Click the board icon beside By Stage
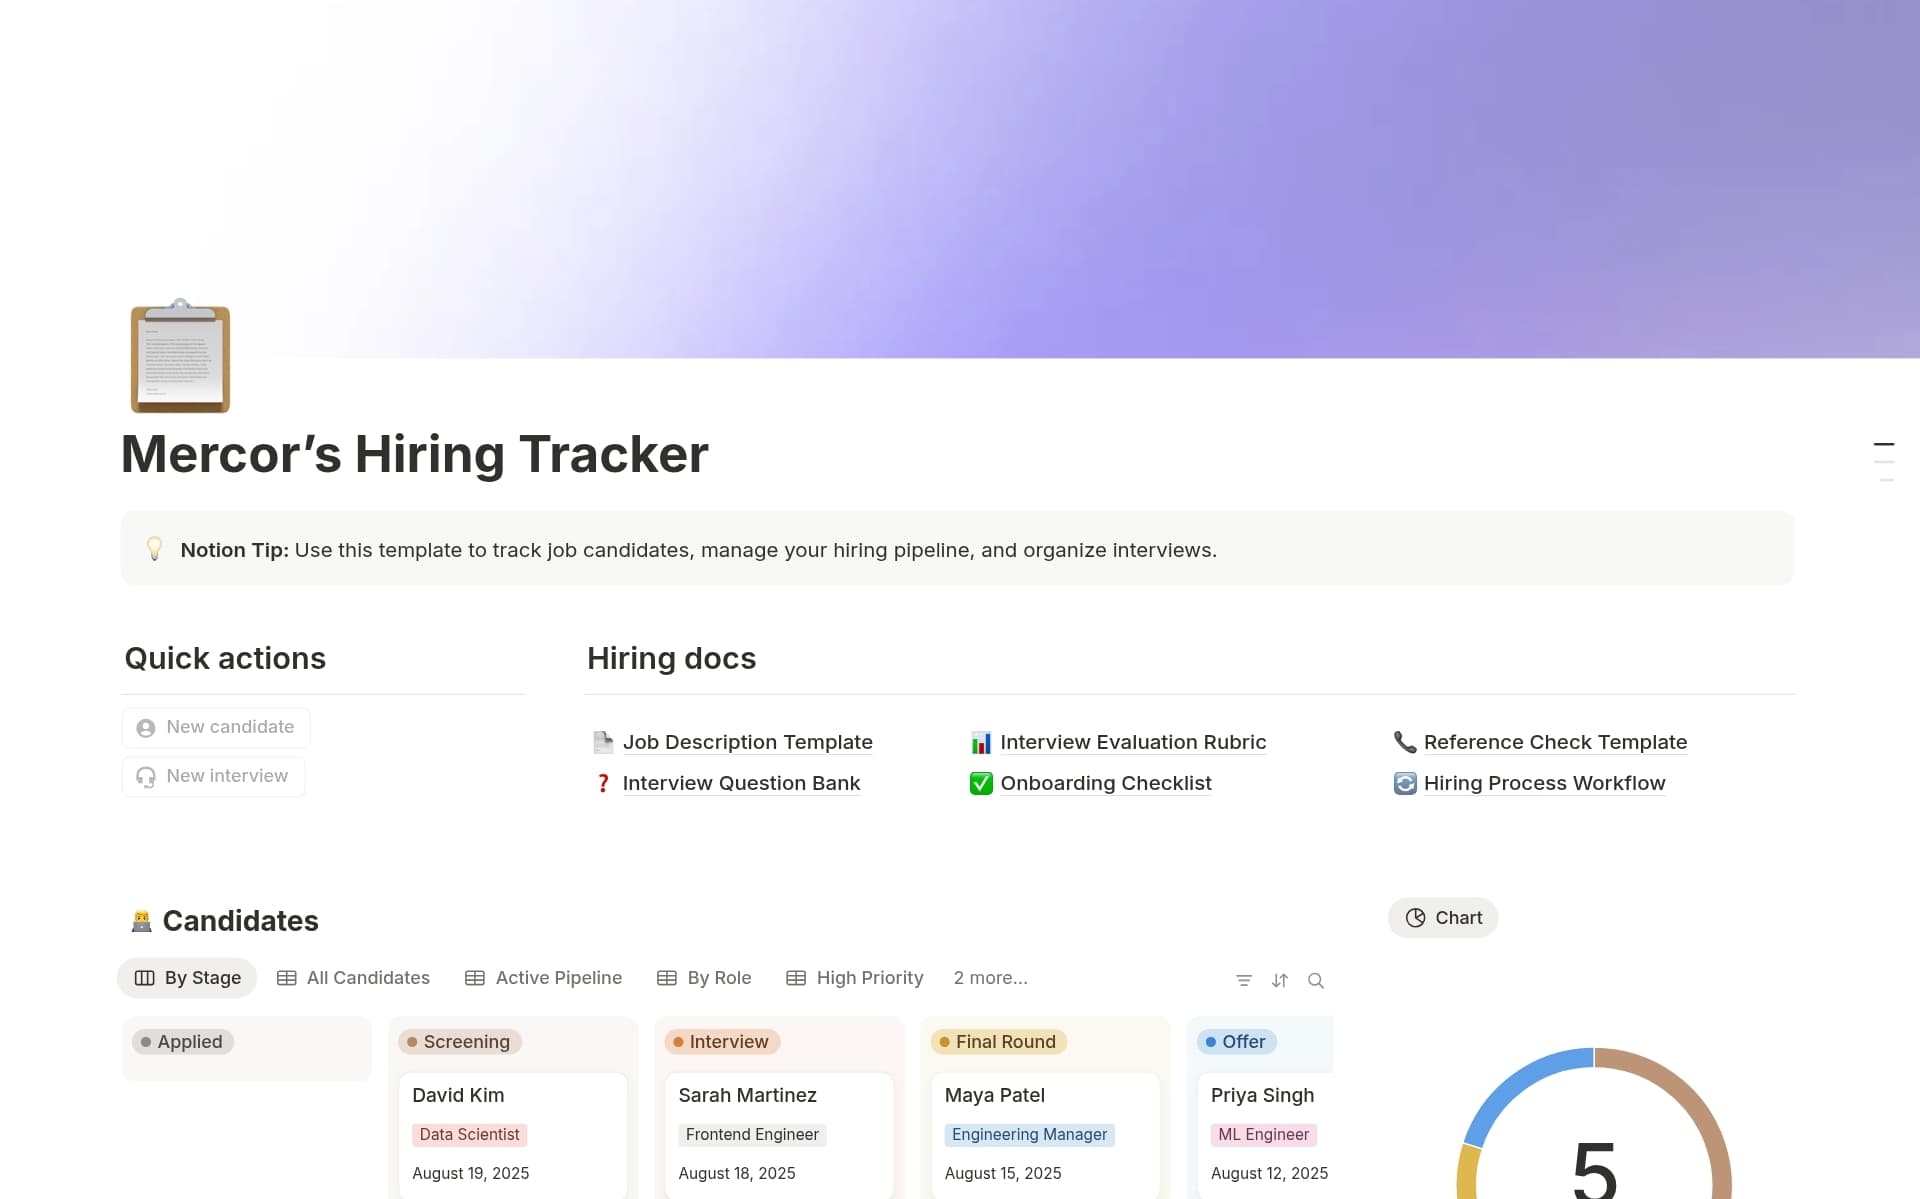Viewport: 1920px width, 1199px height. 145,978
